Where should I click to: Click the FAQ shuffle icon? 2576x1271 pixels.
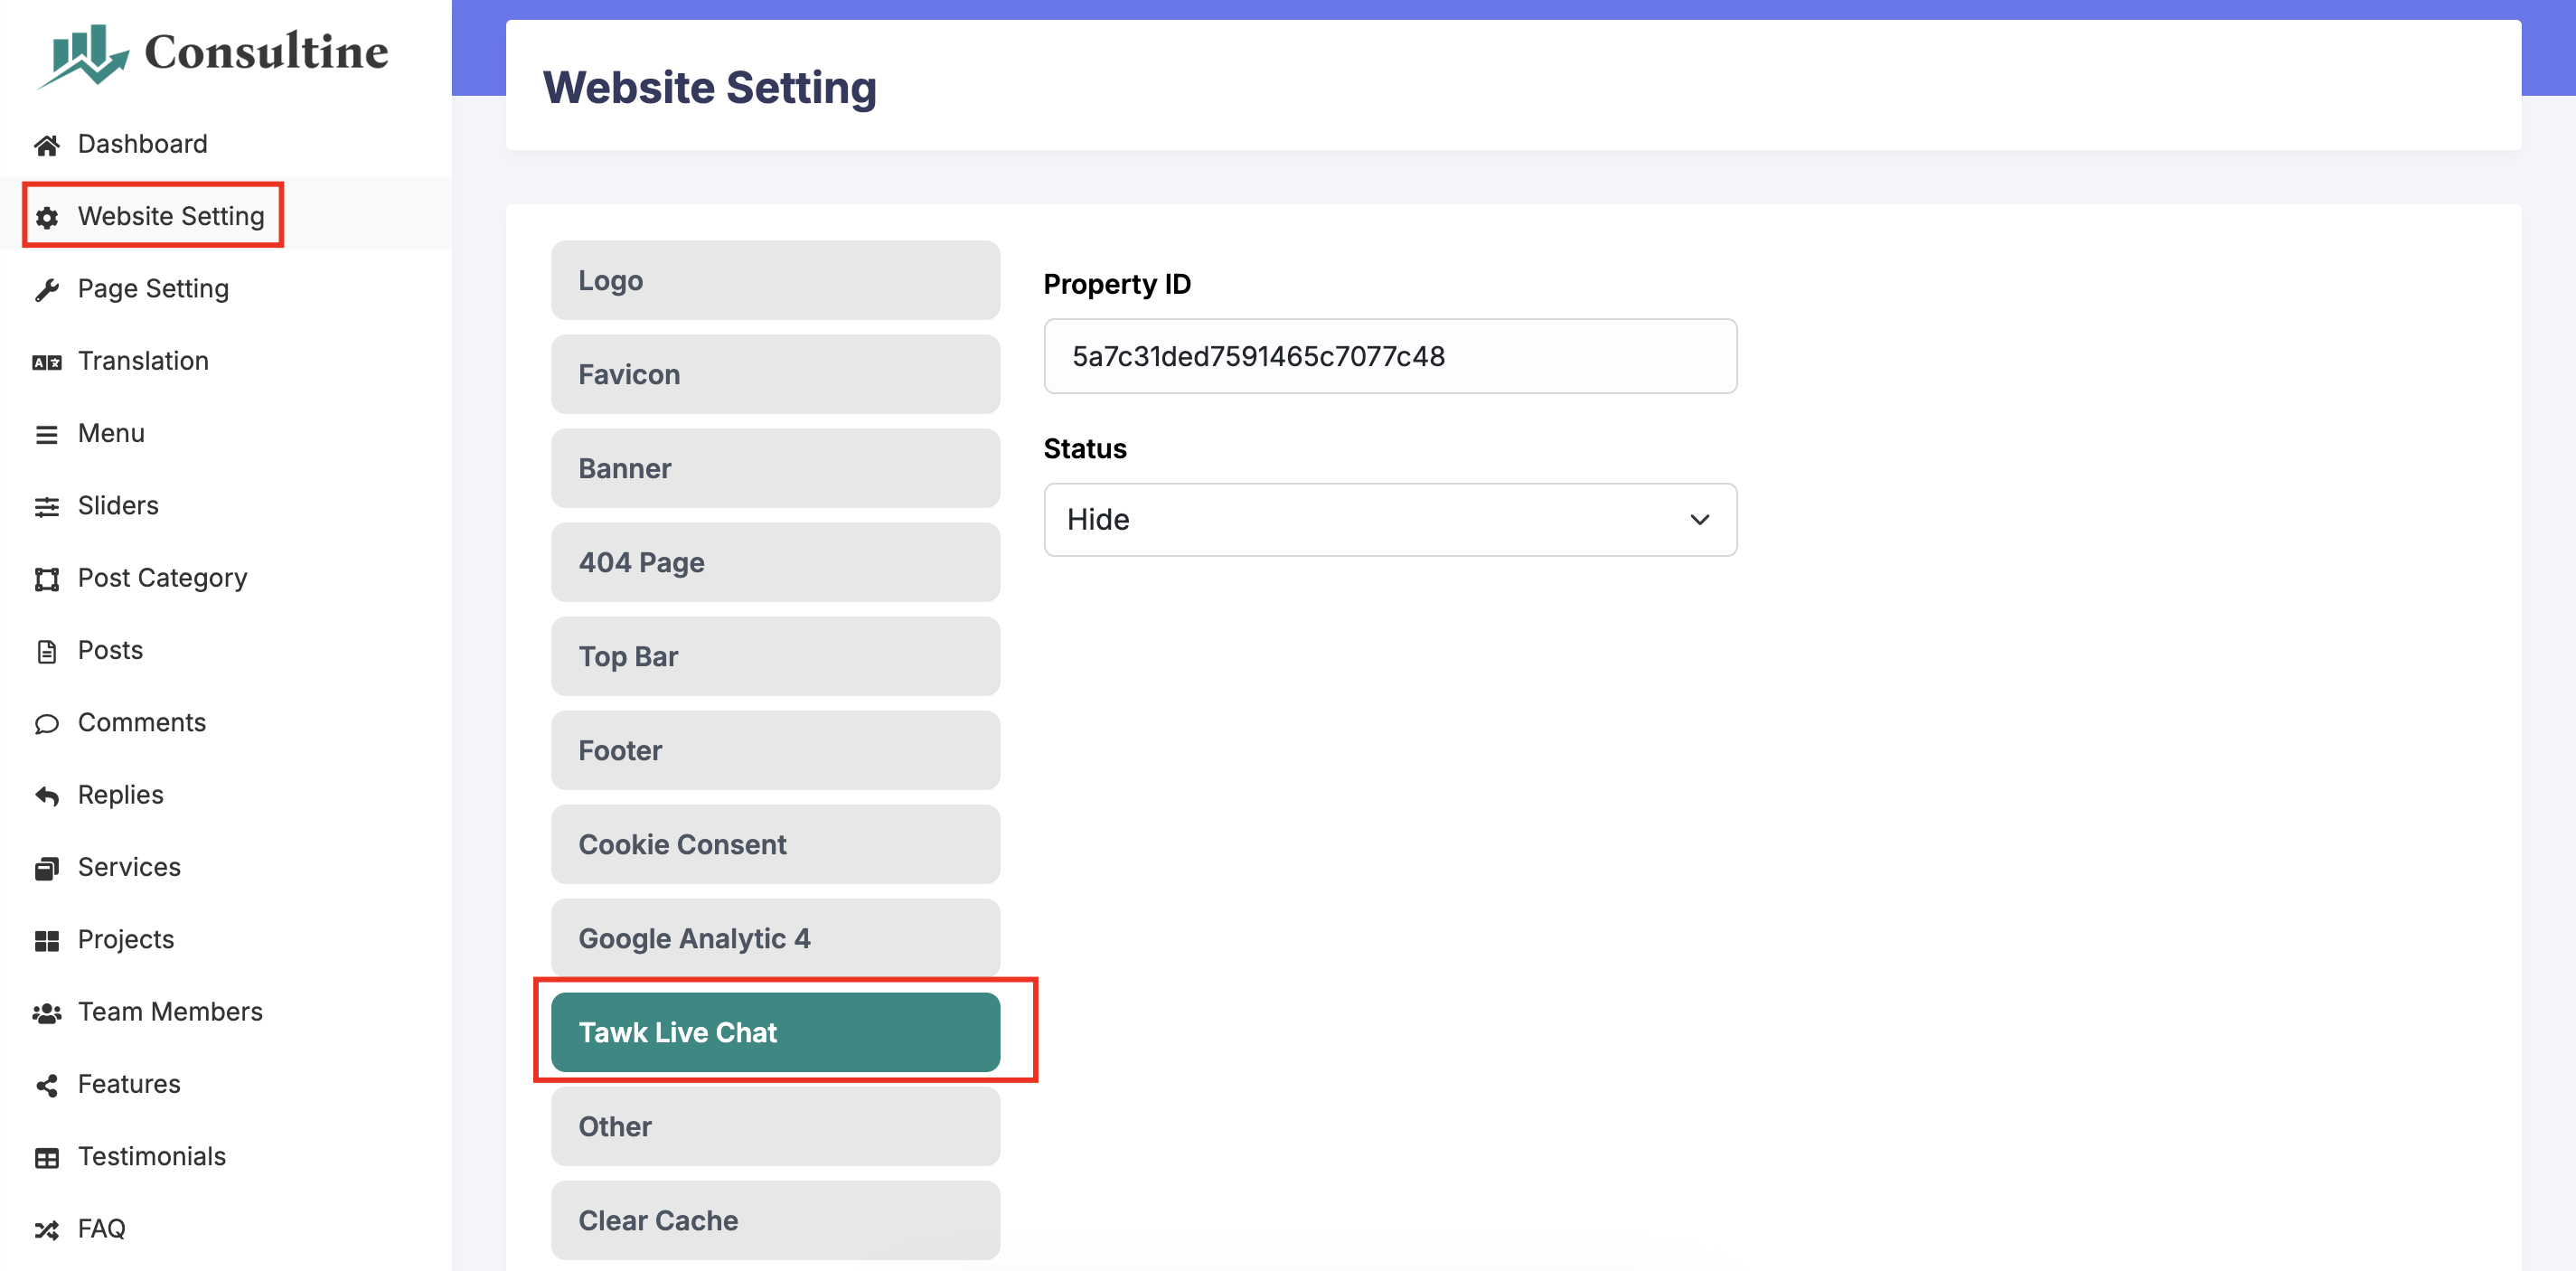(x=46, y=1229)
